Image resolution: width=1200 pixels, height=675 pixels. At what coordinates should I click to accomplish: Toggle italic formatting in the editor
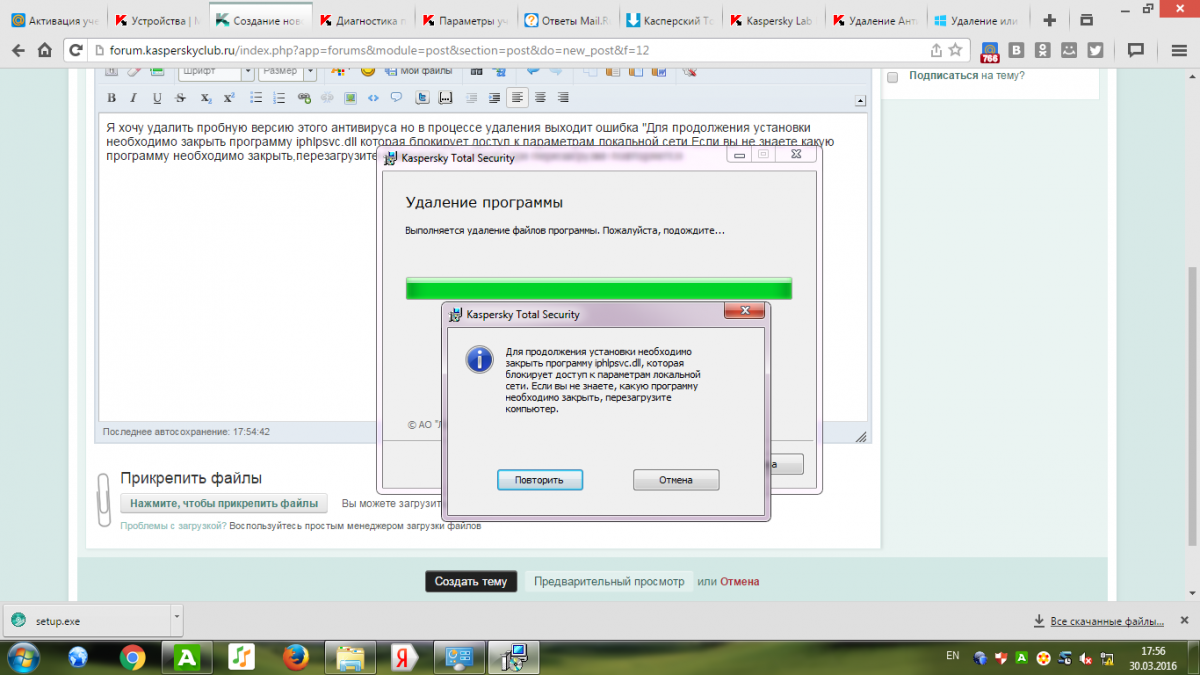point(134,98)
